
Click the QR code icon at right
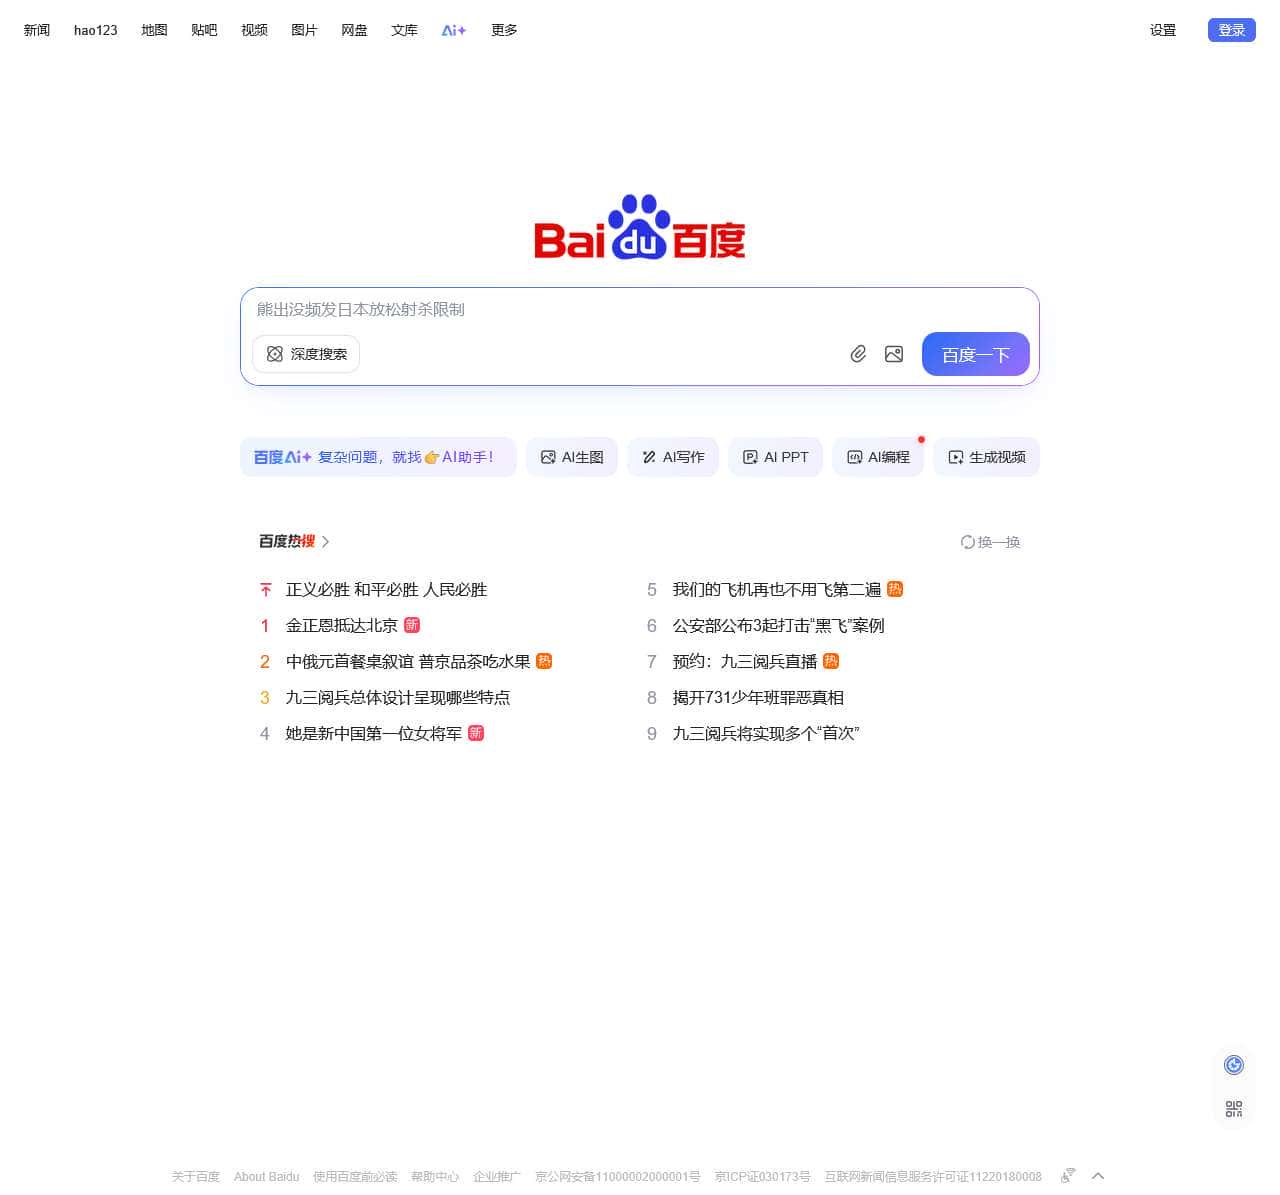(1234, 1109)
